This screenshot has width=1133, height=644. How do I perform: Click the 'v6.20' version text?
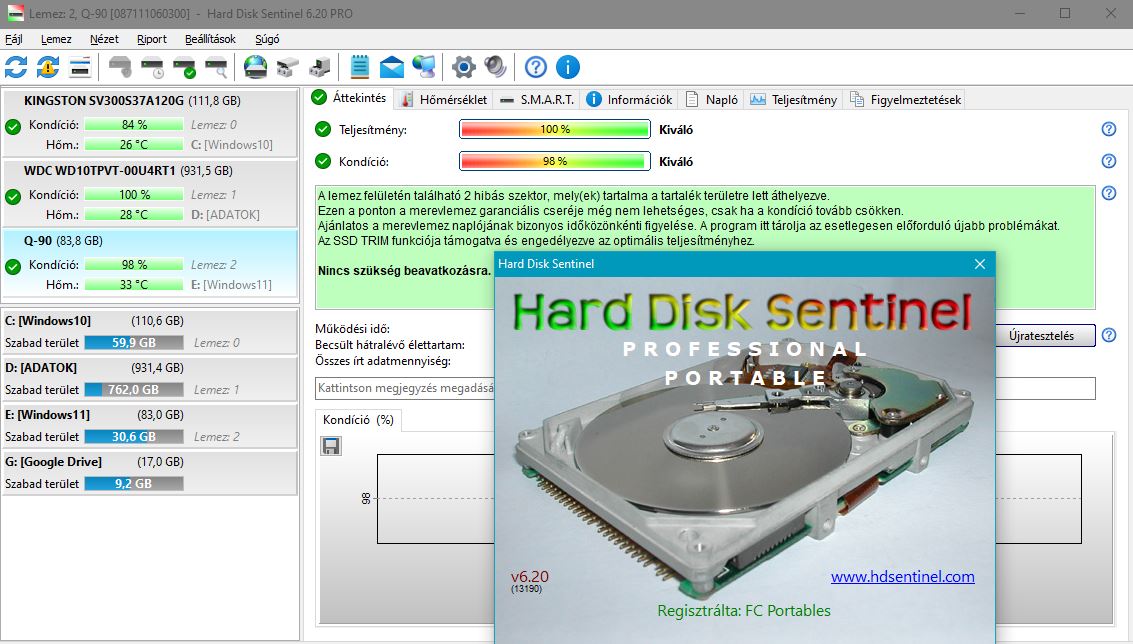[x=530, y=576]
